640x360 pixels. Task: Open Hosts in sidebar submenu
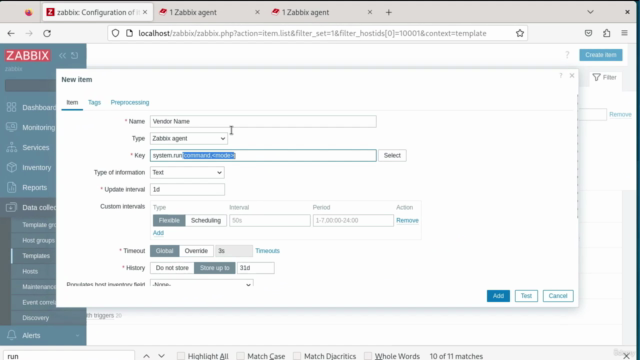pyautogui.click(x=30, y=271)
